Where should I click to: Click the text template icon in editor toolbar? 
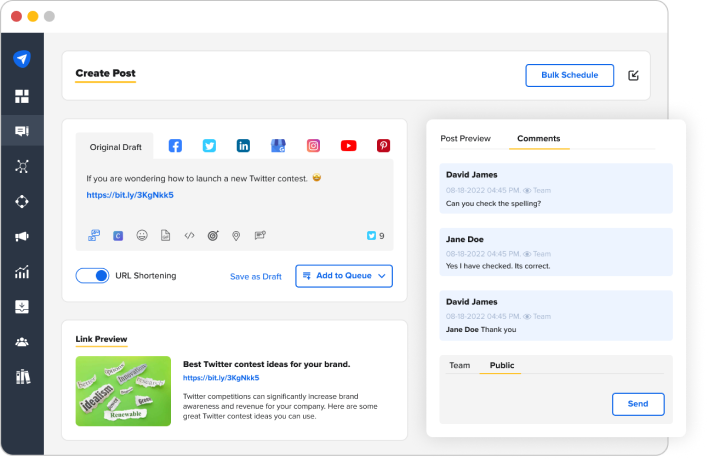(x=260, y=235)
